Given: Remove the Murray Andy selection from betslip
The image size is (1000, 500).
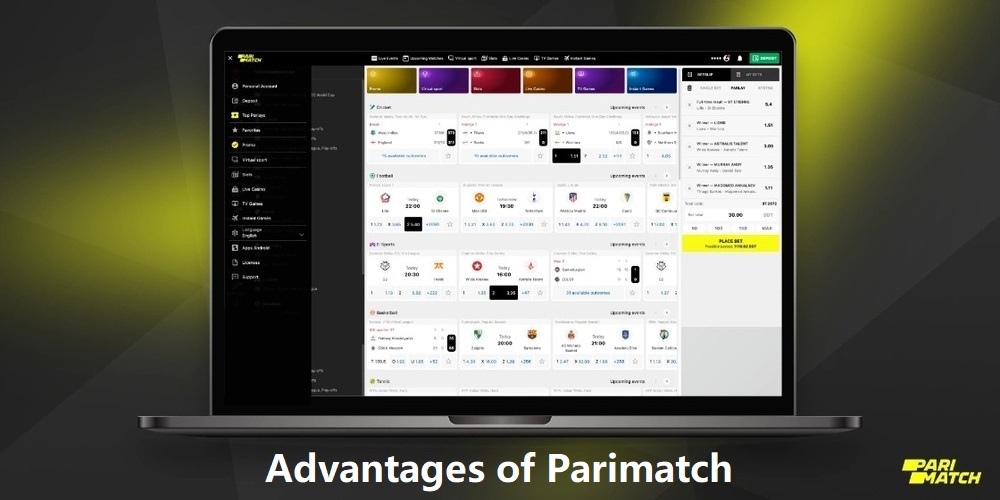Looking at the screenshot, I should [689, 167].
